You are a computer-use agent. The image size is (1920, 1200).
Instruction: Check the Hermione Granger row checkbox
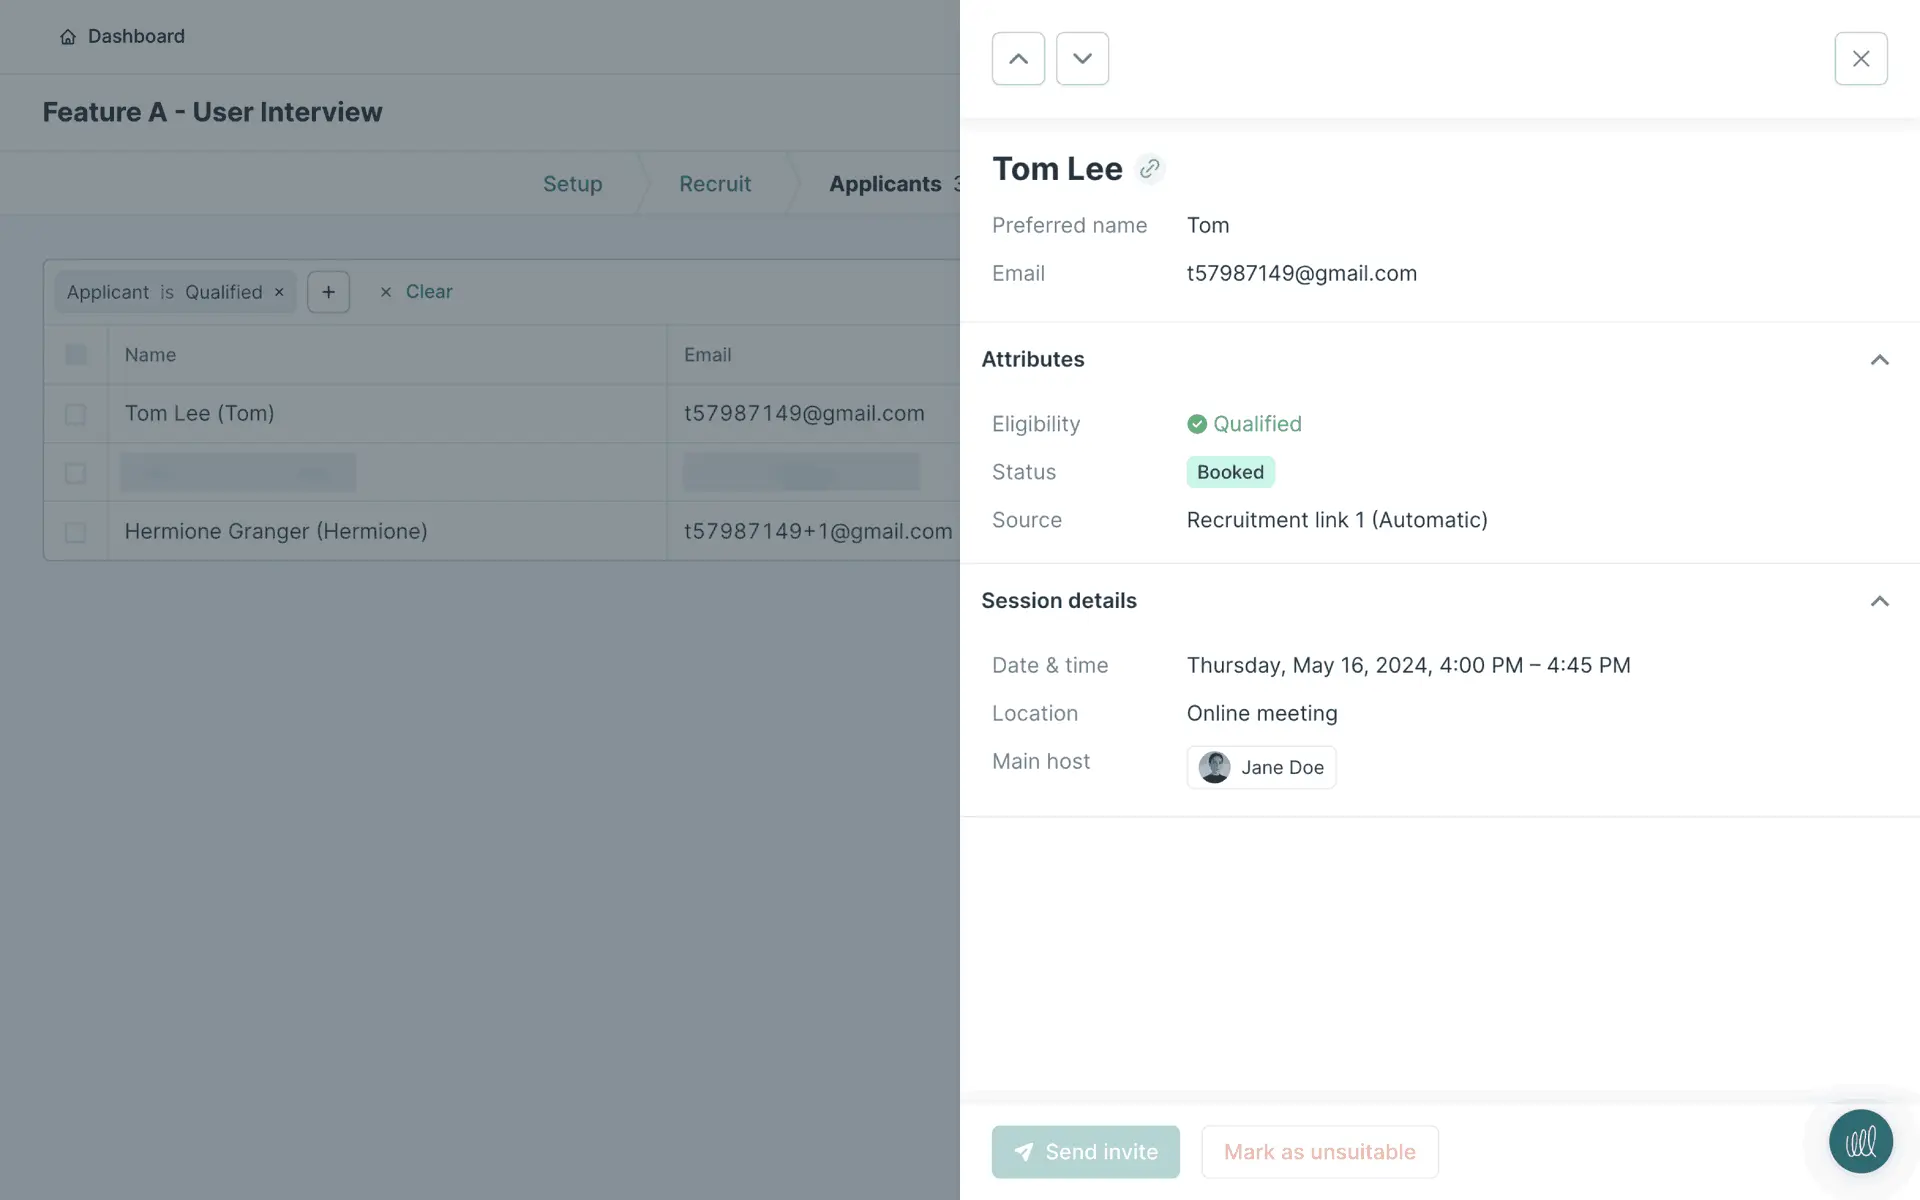tap(76, 532)
